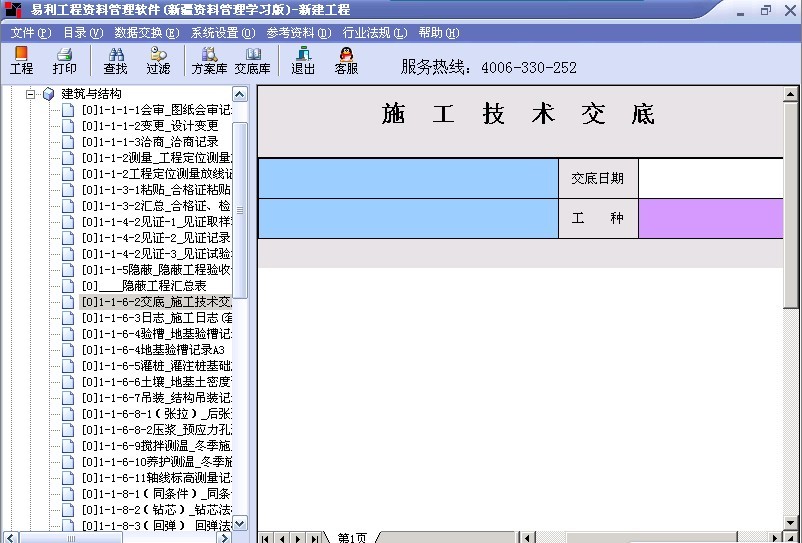Click the 退出 (Exit) toolbar icon
This screenshot has width=802, height=543.
(303, 61)
